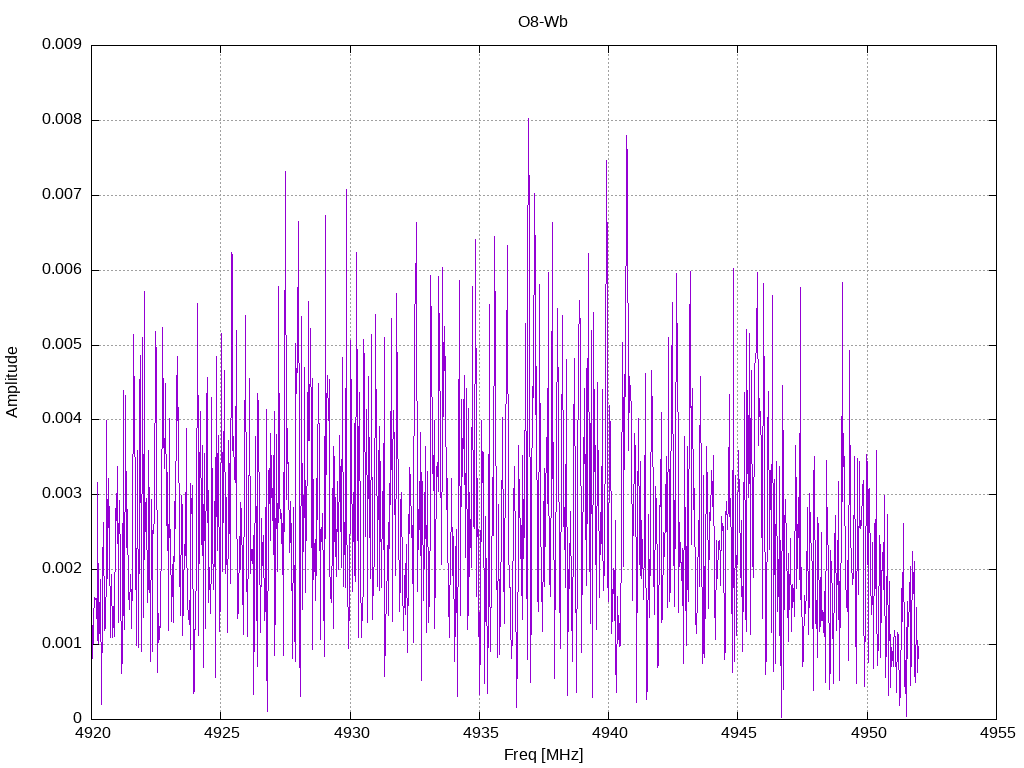Image resolution: width=1024 pixels, height=768 pixels.
Task: Click the 0.007 y-axis tick label
Action: (62, 195)
